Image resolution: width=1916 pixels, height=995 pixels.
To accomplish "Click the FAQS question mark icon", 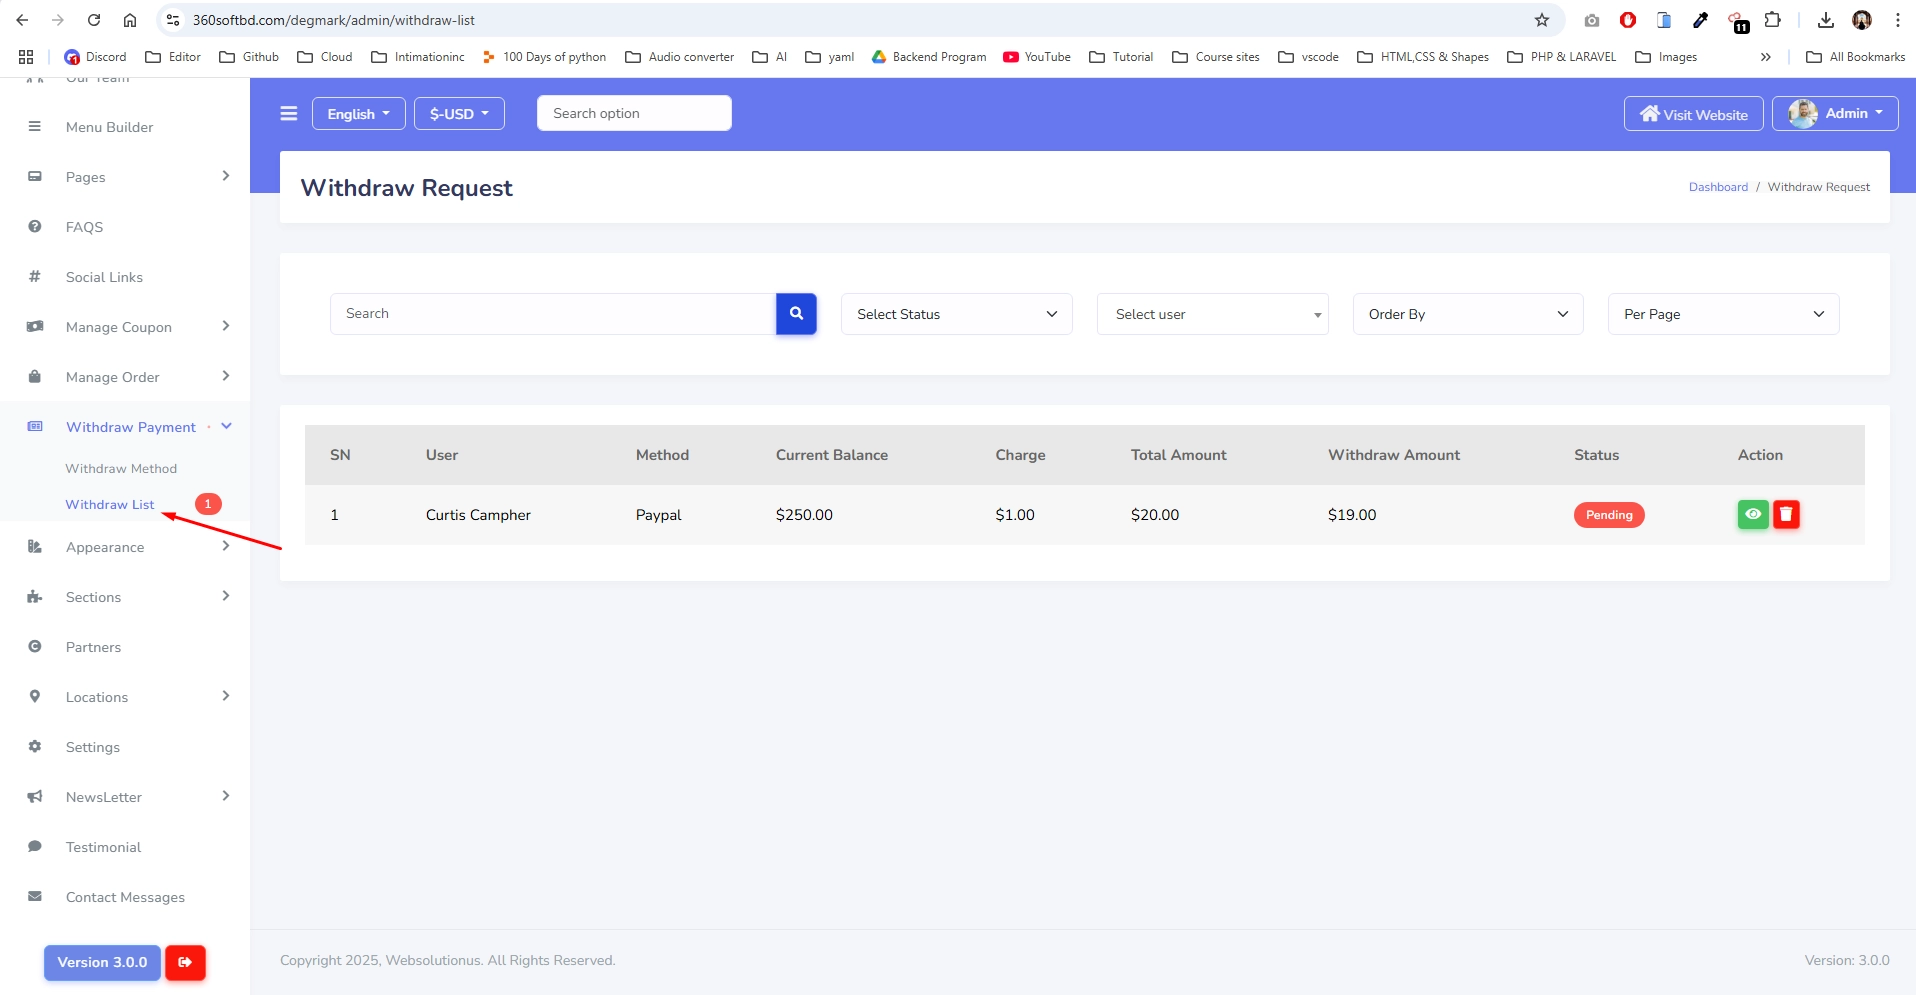I will tap(35, 227).
